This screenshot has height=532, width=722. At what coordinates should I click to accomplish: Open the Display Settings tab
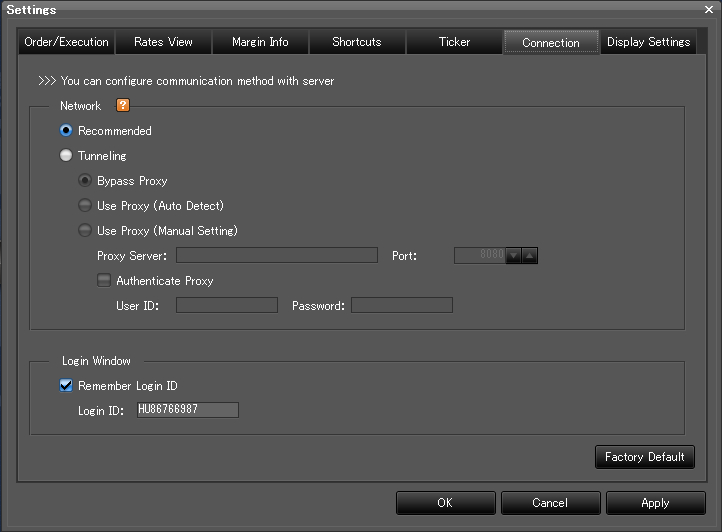pos(648,42)
